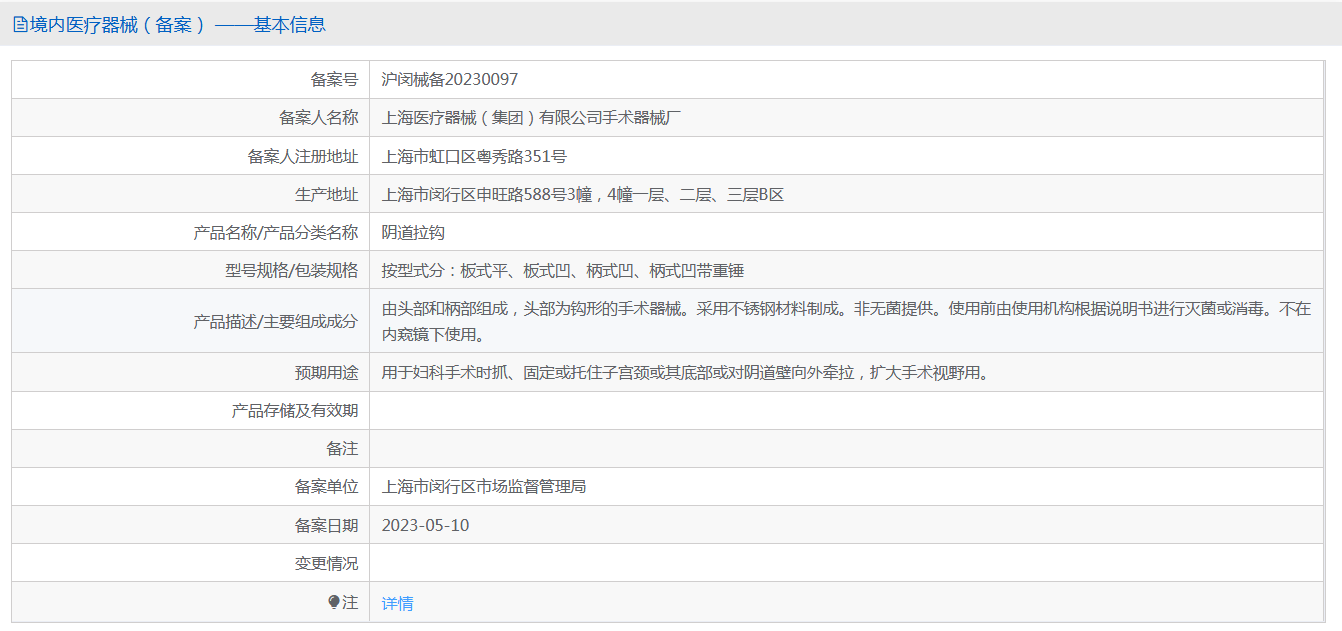1342x631 pixels.
Task: Select 上海市闵行区市场监督管理局 text
Action: [484, 487]
